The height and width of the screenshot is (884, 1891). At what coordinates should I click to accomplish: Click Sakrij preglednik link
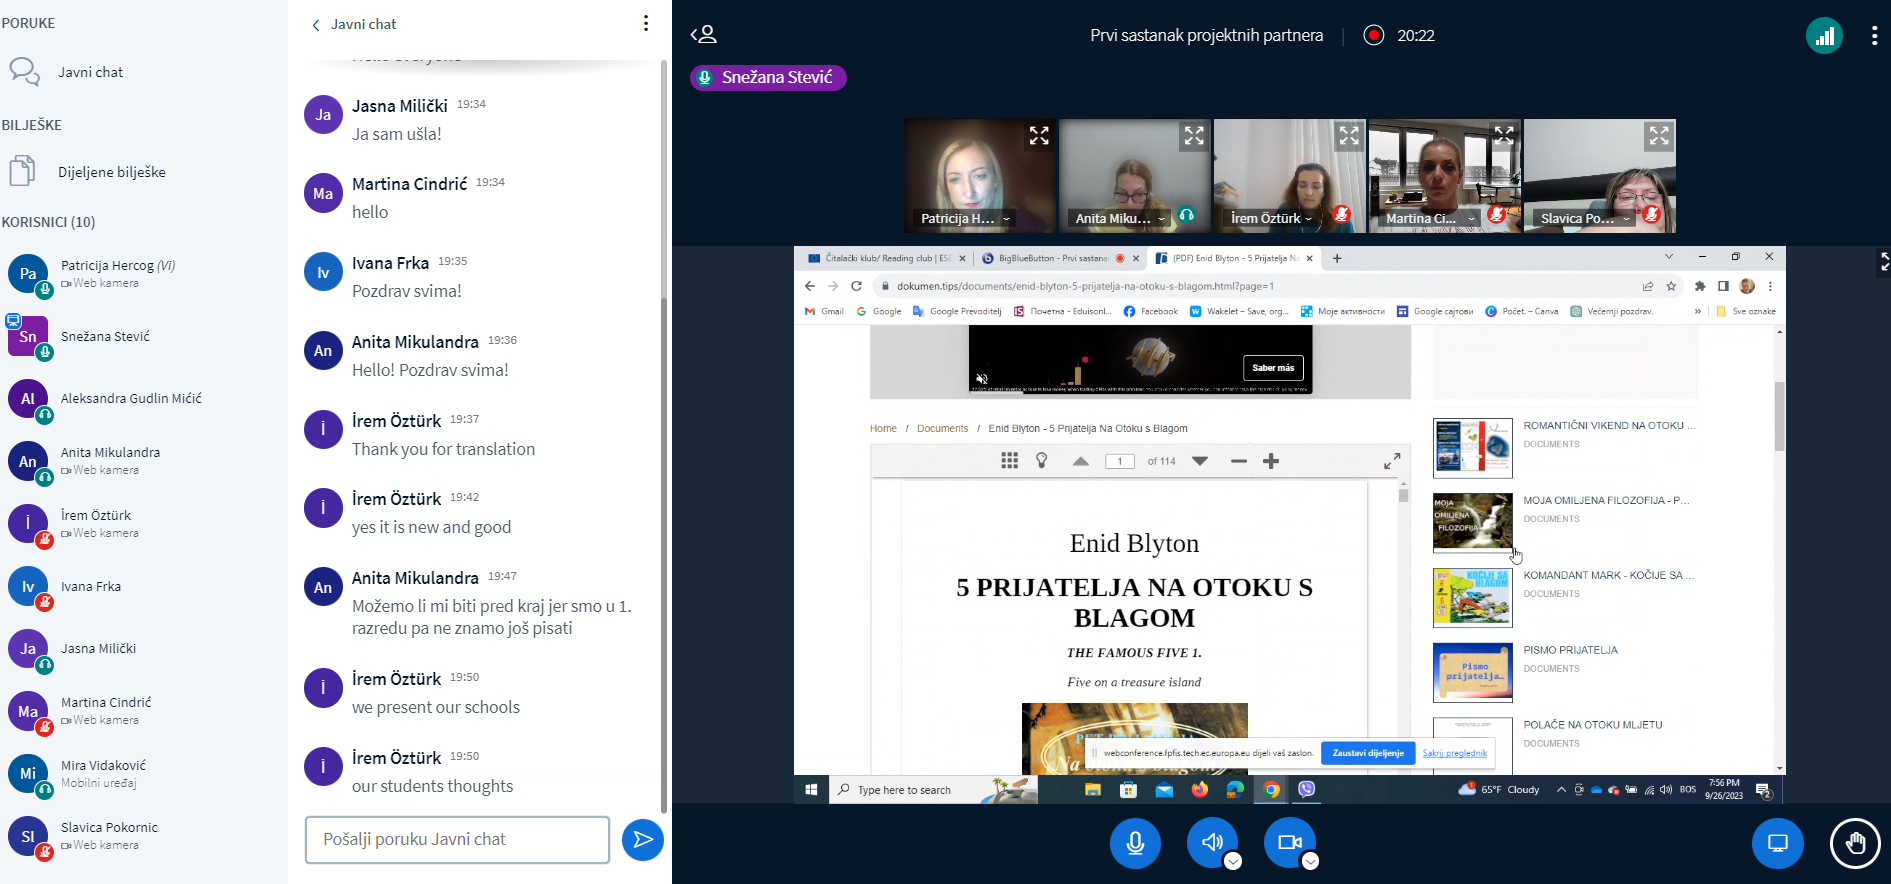(1455, 753)
